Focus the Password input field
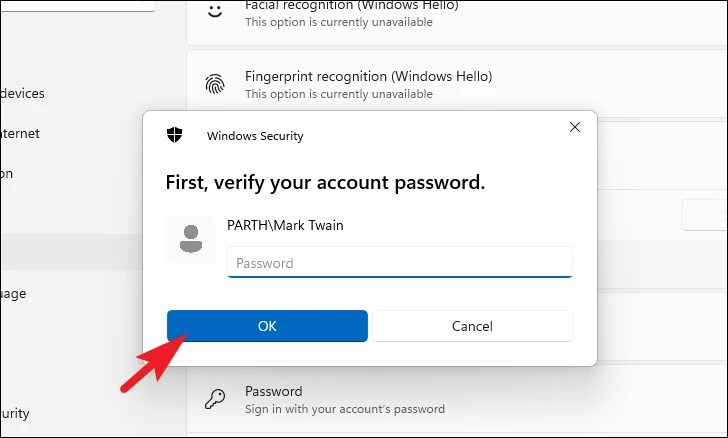 click(x=400, y=262)
